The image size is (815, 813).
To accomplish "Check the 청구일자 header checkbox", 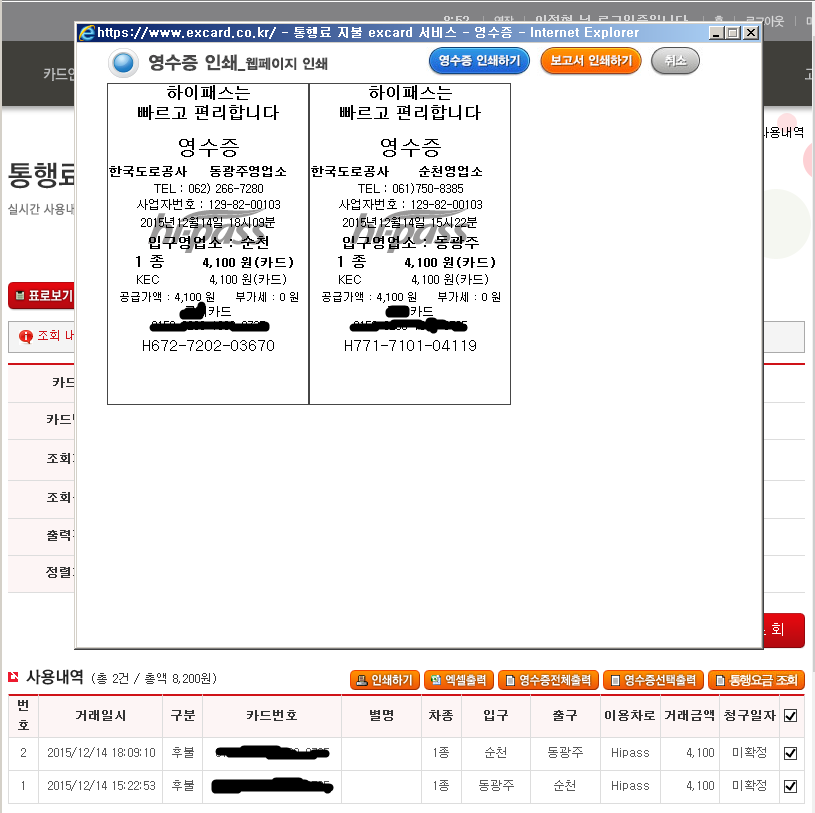I will tap(790, 716).
